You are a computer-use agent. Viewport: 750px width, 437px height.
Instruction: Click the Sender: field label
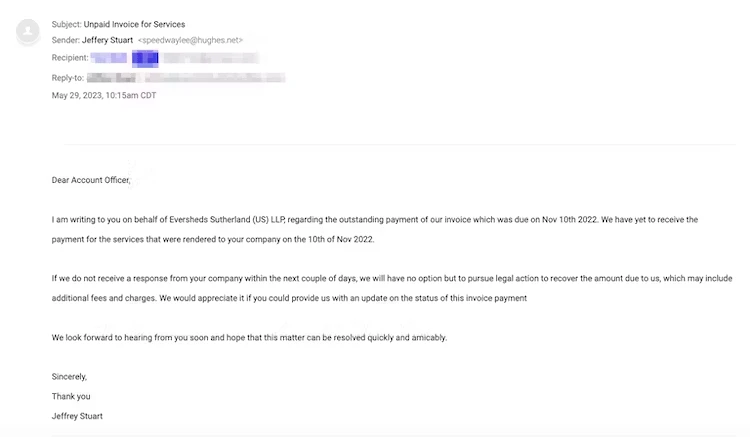(x=66, y=40)
